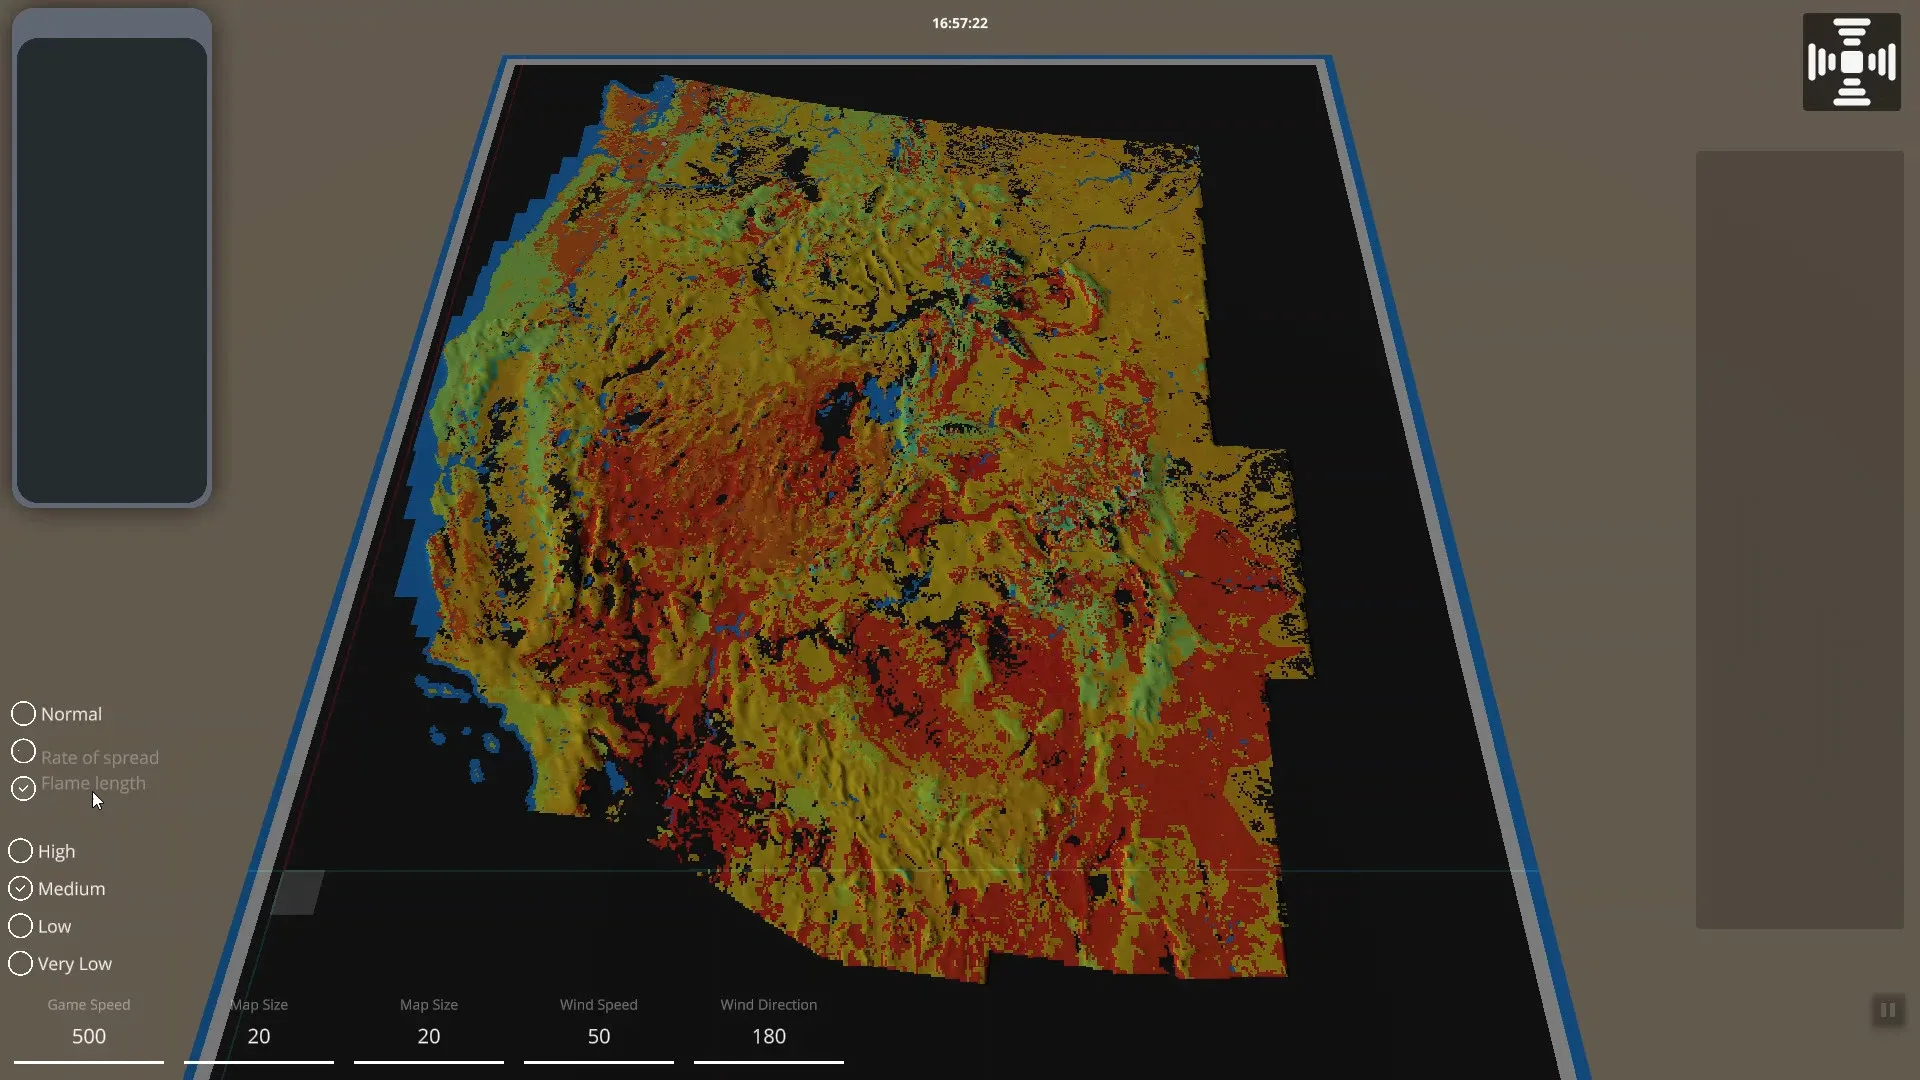Select the Medium radio button

tap(20, 889)
